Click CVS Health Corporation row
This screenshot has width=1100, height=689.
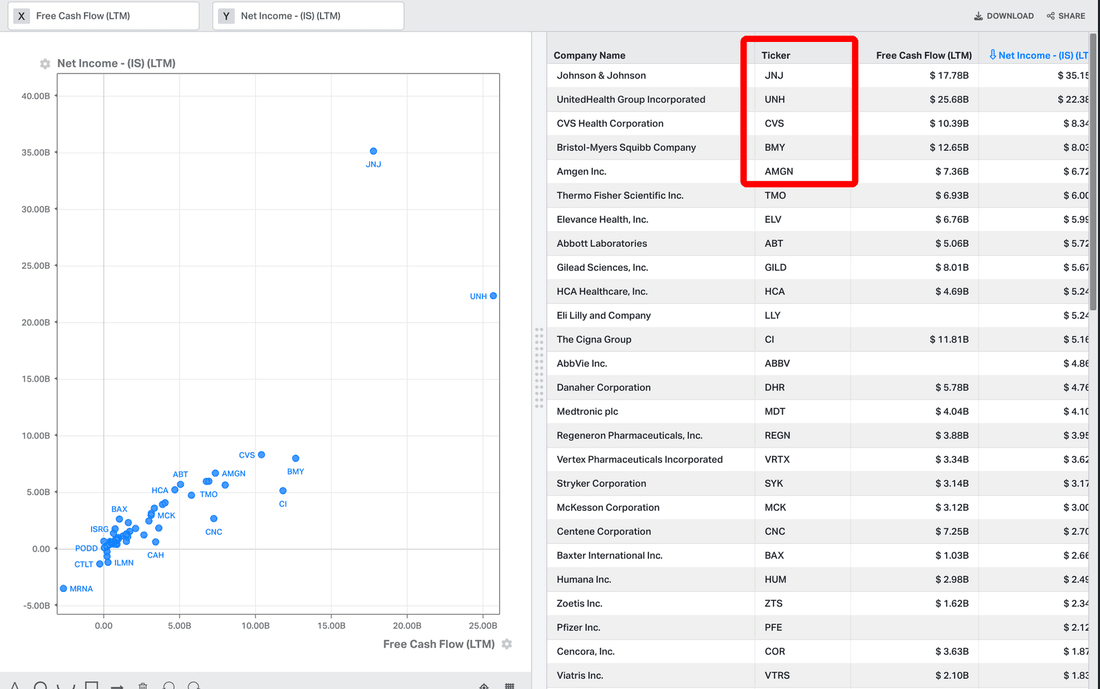[x=818, y=123]
